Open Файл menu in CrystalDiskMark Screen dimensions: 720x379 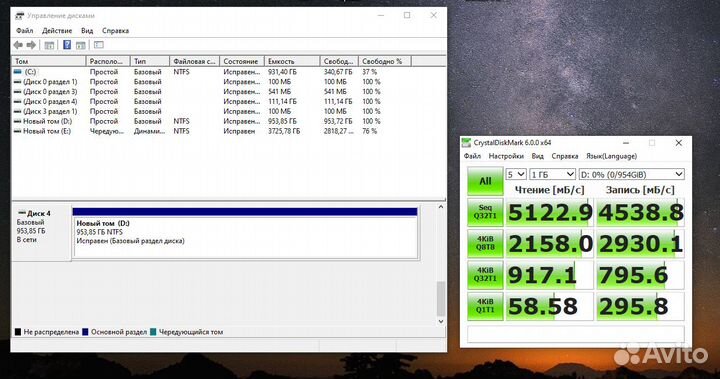pyautogui.click(x=472, y=156)
